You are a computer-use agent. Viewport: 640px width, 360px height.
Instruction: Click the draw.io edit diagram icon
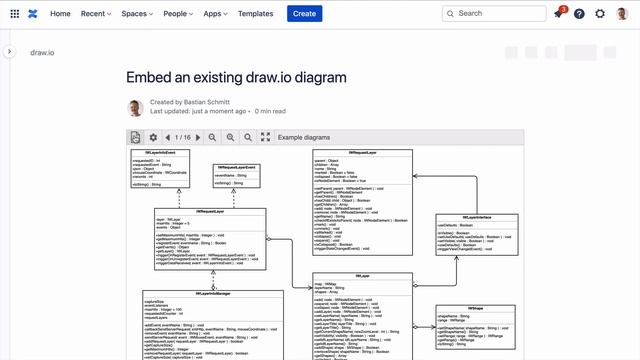coord(136,138)
